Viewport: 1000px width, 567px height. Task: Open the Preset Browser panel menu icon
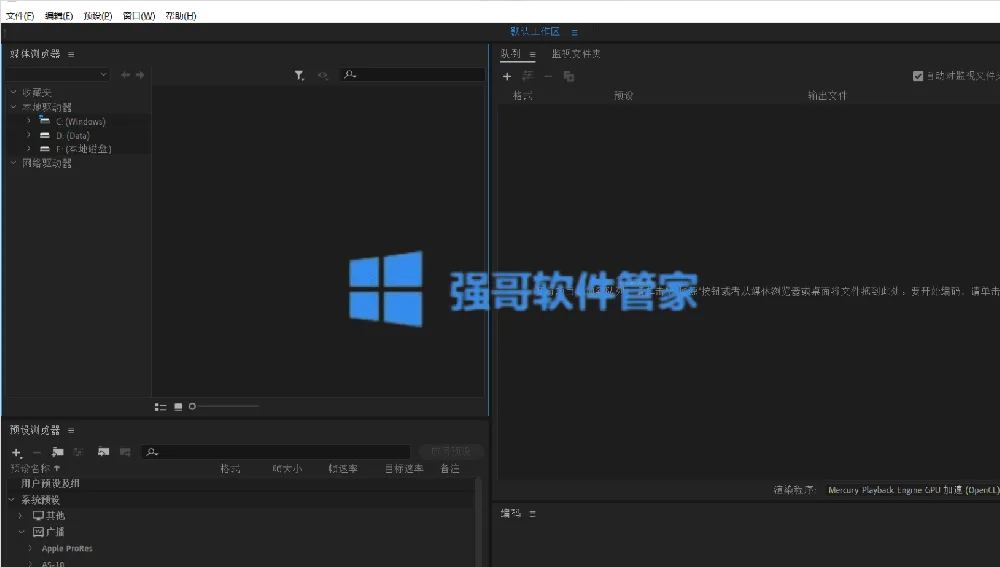[71, 431]
